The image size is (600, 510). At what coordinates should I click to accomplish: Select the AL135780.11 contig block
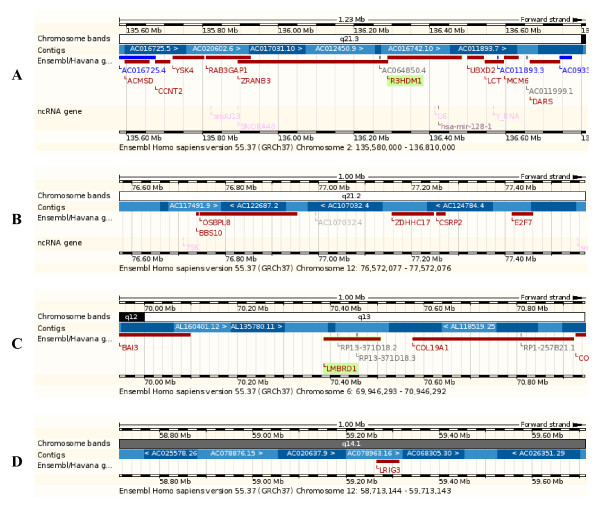click(x=257, y=327)
